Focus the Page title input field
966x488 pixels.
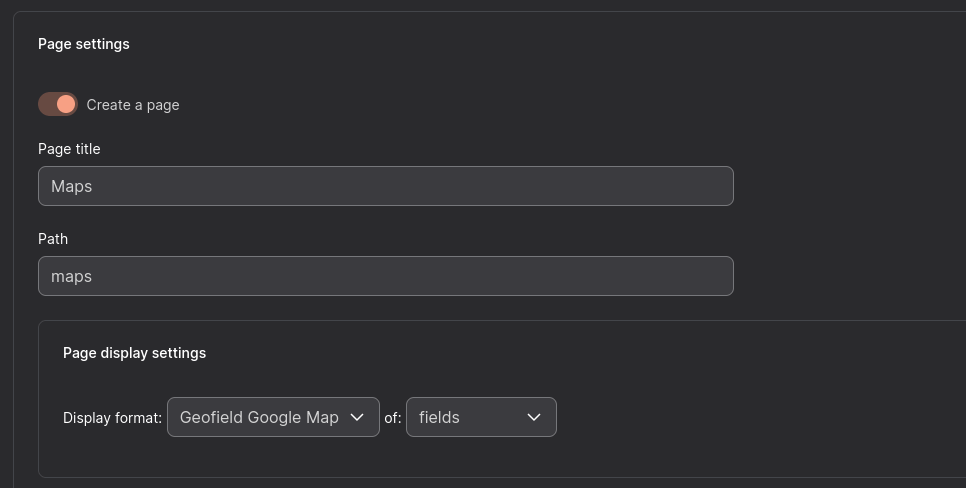click(x=385, y=186)
